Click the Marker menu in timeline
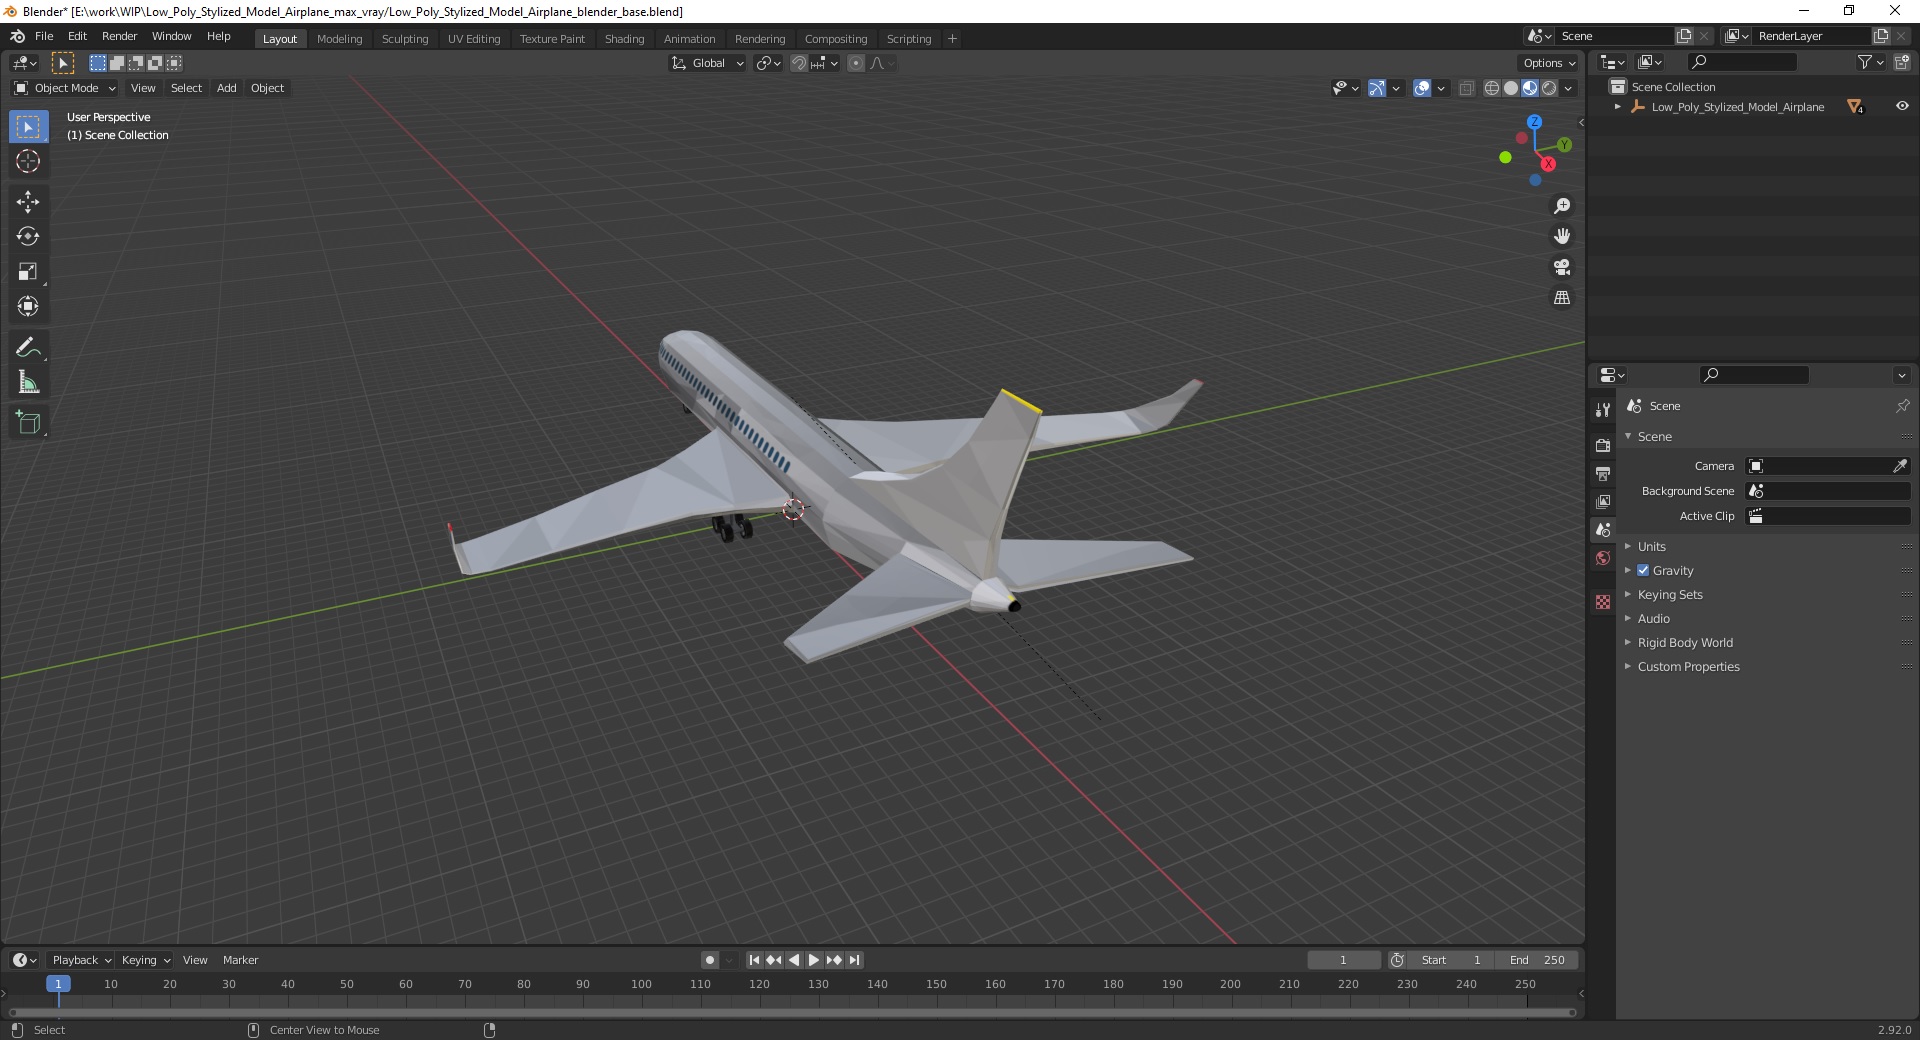 pos(240,960)
